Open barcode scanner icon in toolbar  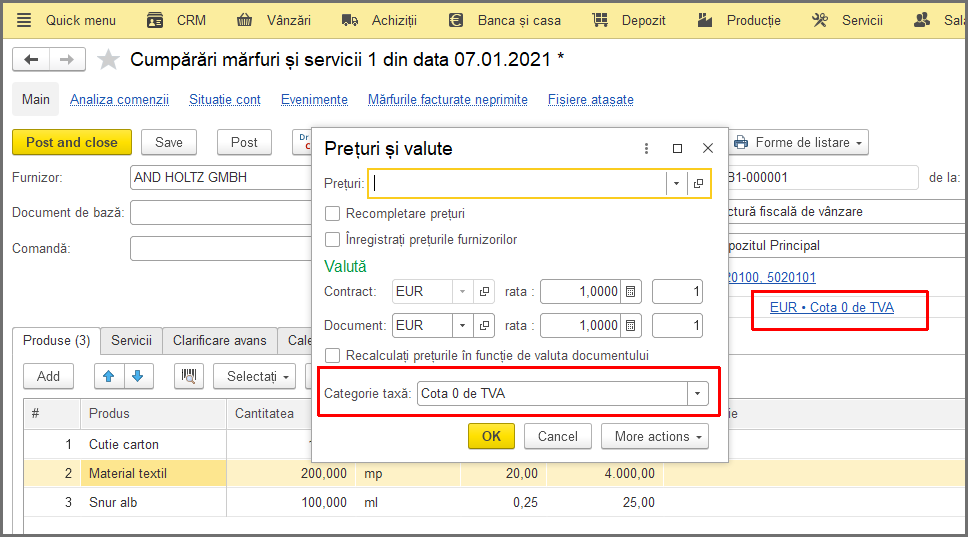pyautogui.click(x=189, y=376)
